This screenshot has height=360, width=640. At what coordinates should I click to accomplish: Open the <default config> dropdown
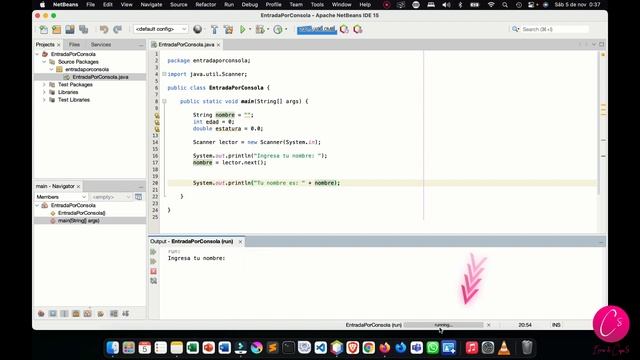(160, 29)
